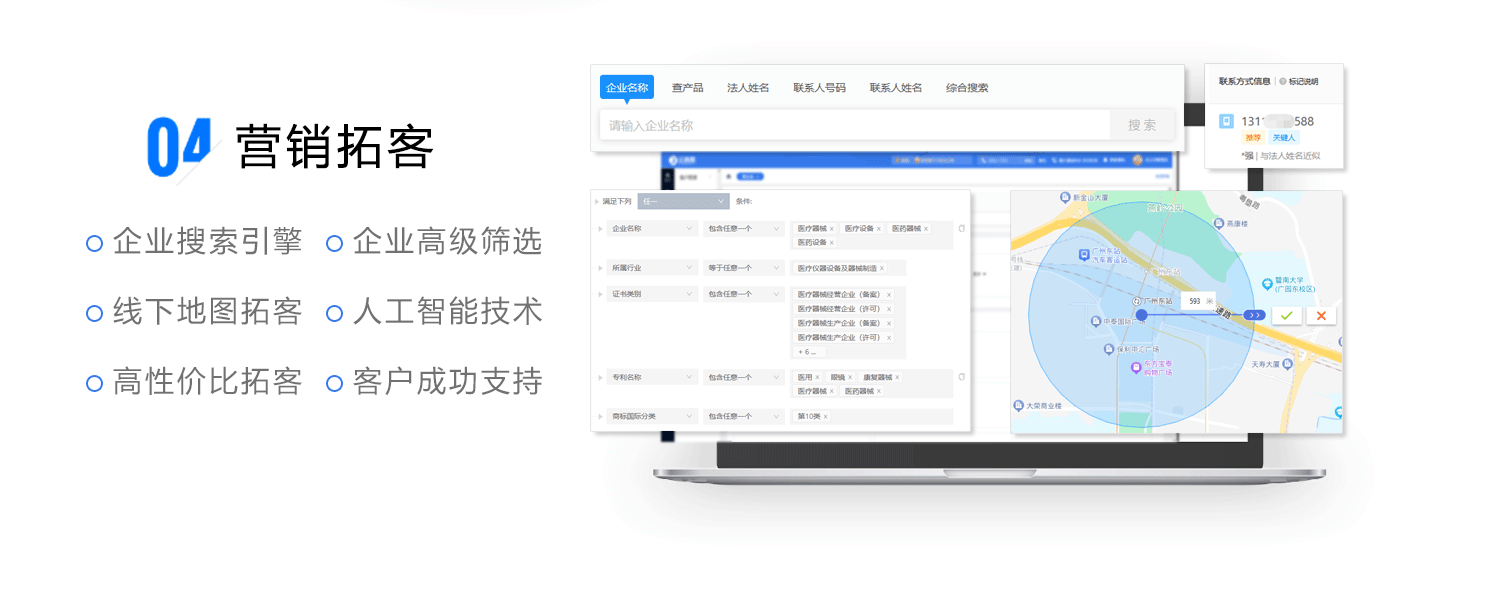Click the 东方宝泰购物广场 map marker

click(1135, 368)
